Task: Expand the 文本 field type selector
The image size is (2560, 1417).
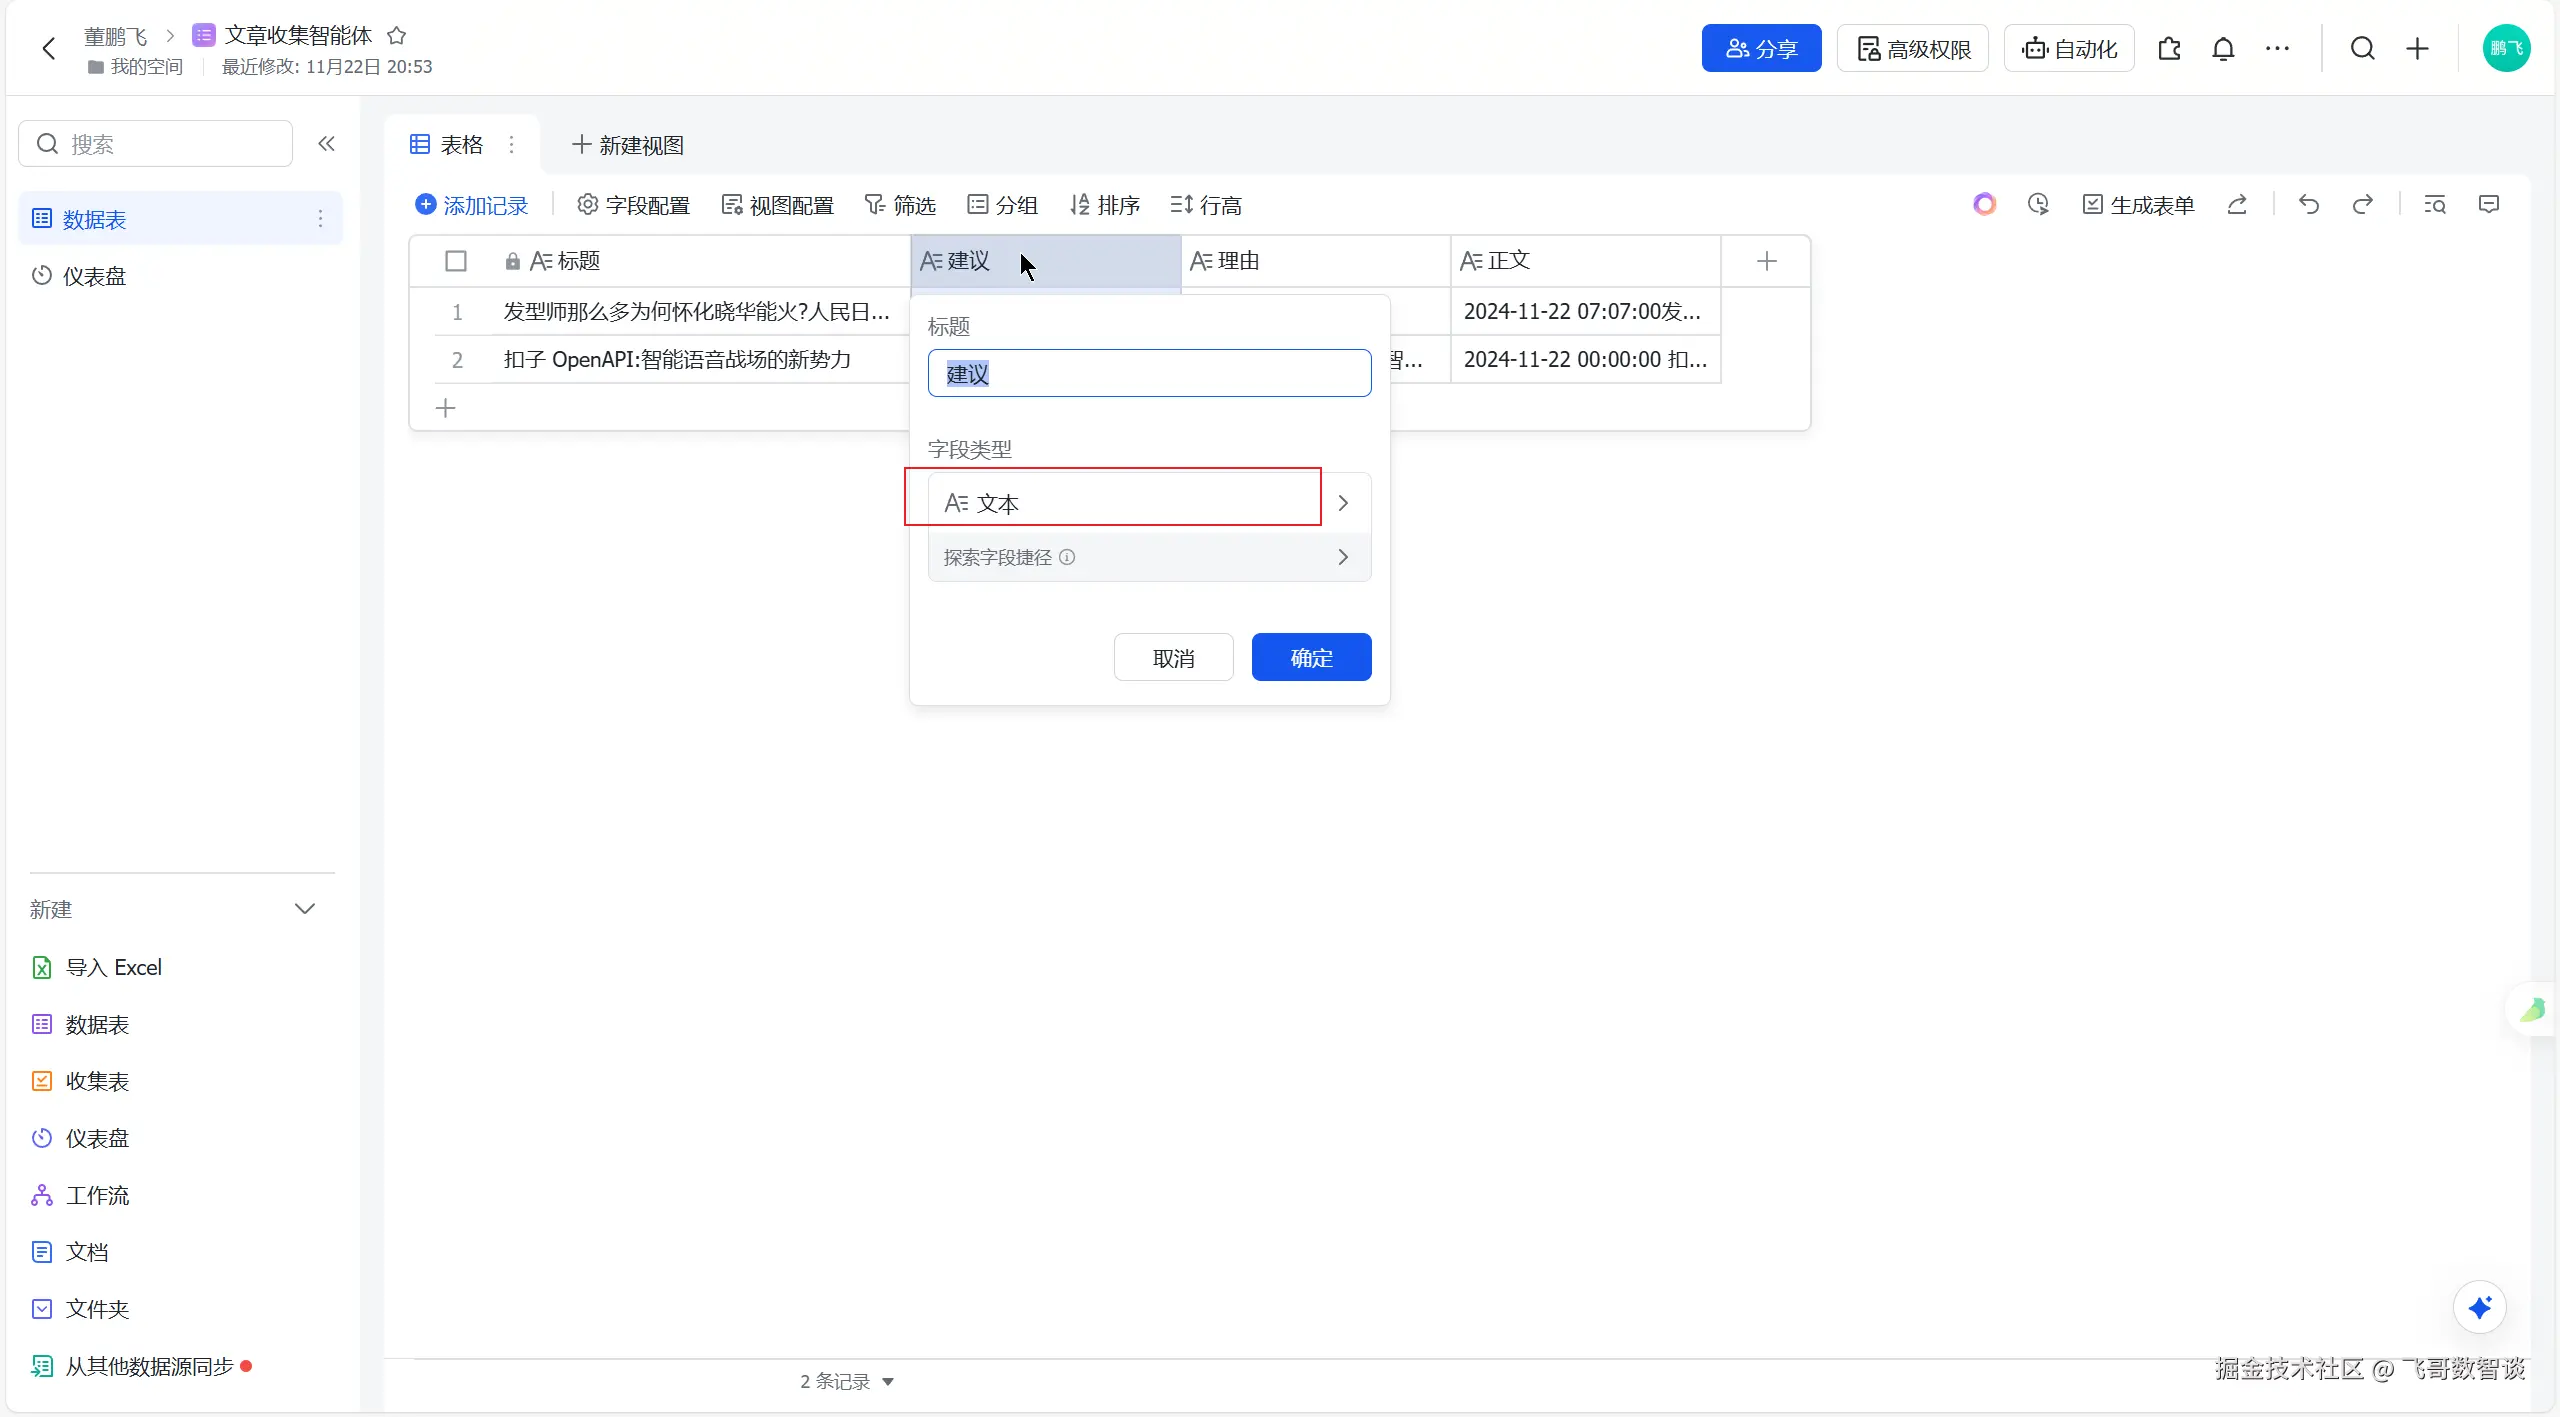Action: [x=1148, y=503]
